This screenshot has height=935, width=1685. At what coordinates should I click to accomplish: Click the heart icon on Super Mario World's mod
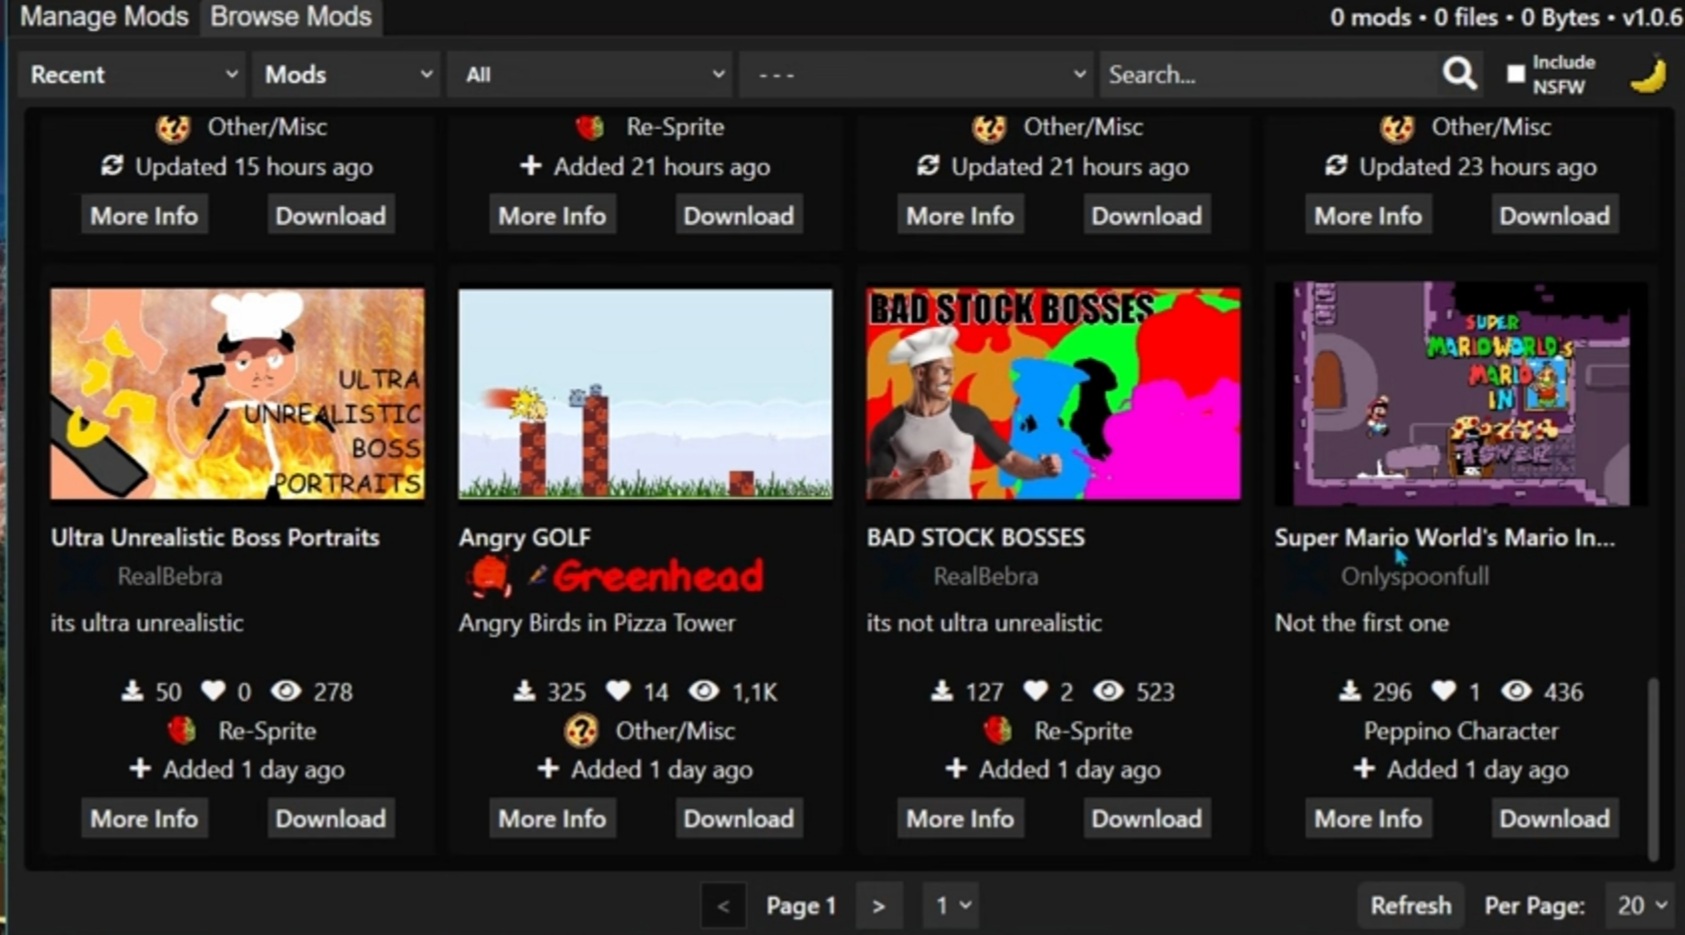1443,691
